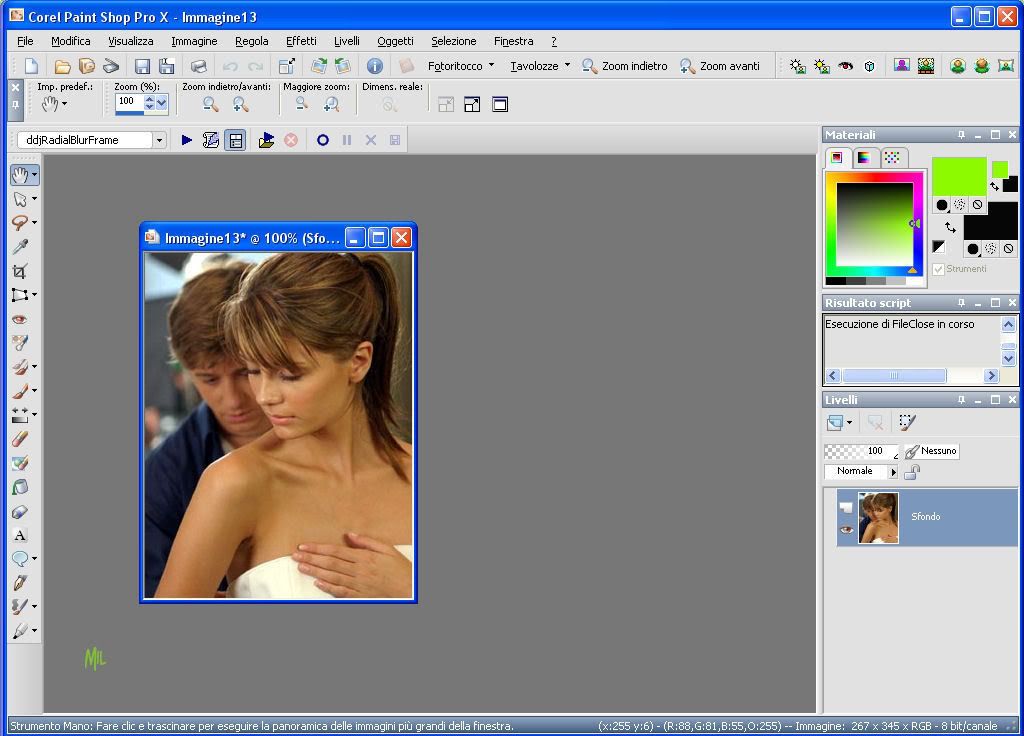1024x736 pixels.
Task: Select the Paint Brush tool
Action: point(20,391)
